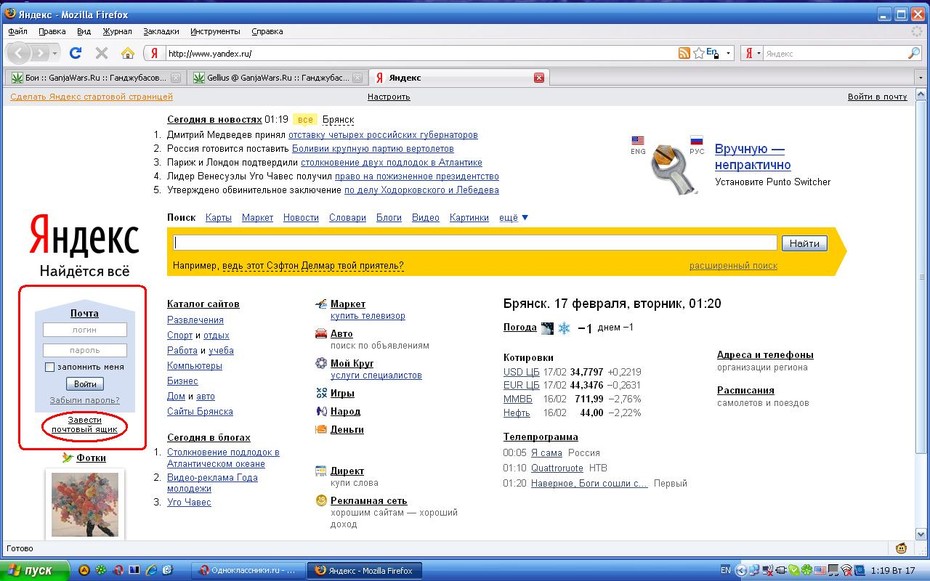This screenshot has width=930, height=581.
Task: Click the orange RSS feed icon in address bar
Action: pyautogui.click(x=684, y=53)
